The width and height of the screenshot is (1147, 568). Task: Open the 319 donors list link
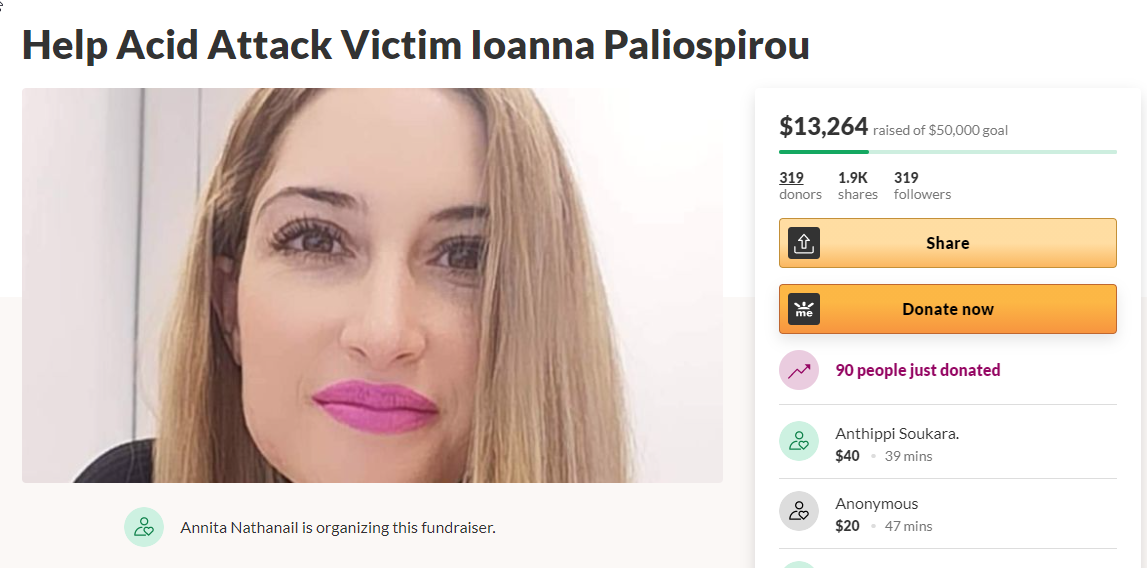[791, 178]
